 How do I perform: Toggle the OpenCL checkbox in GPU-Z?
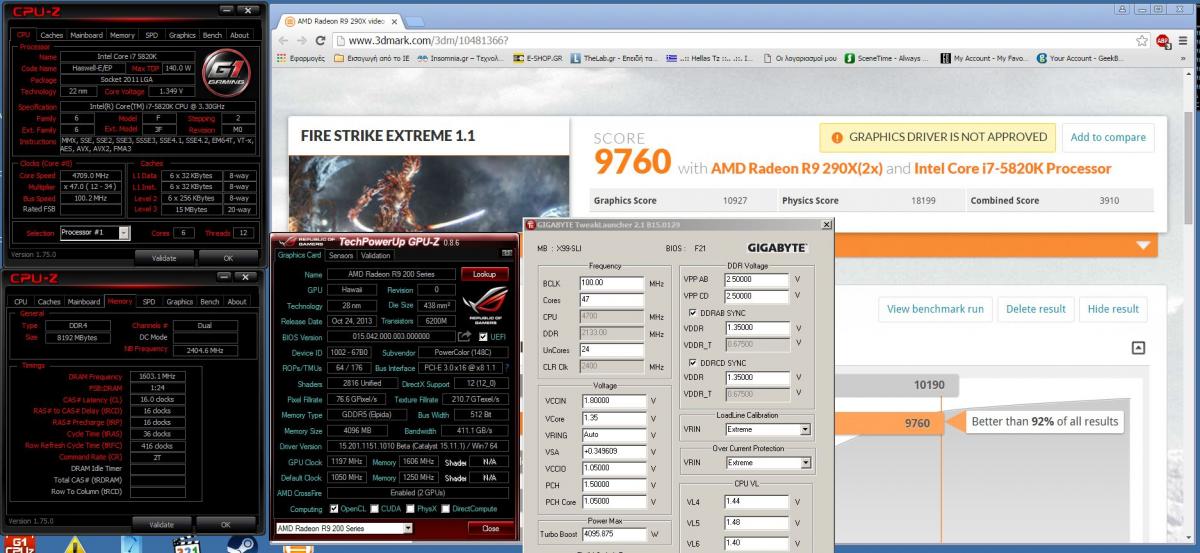[x=335, y=509]
